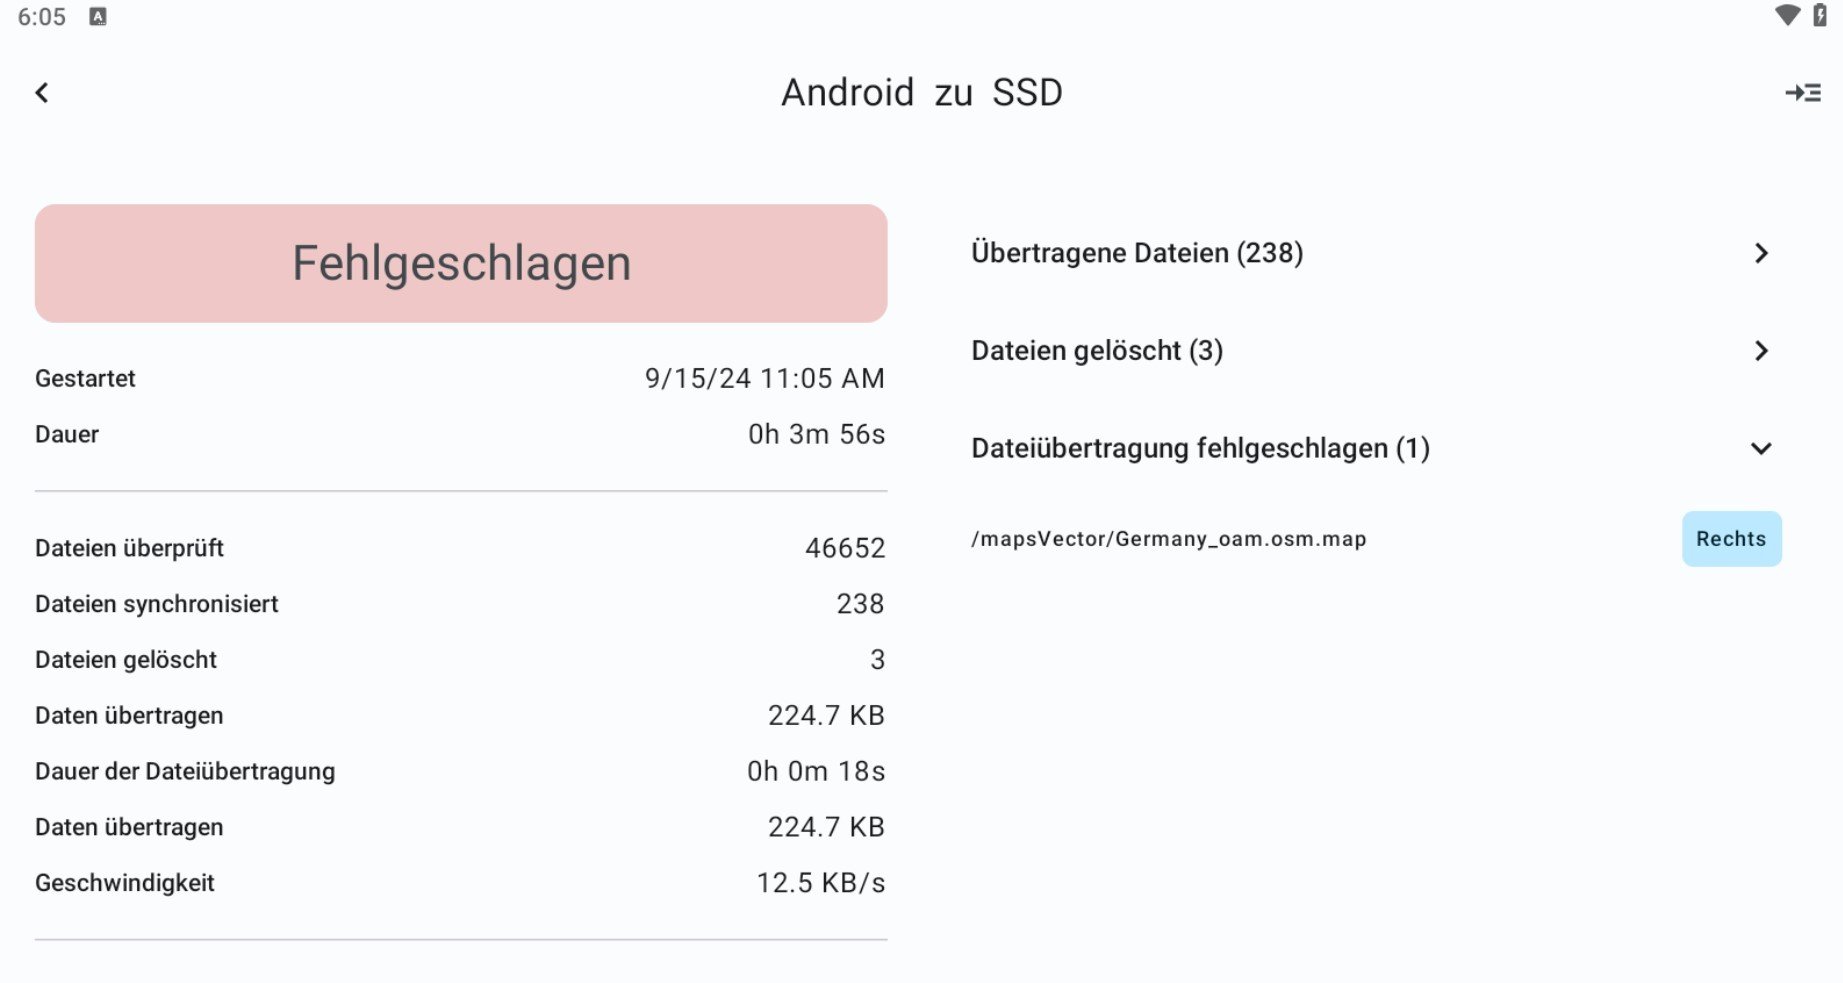This screenshot has height=983, width=1843.
Task: Tap the Android zu SSD title
Action: pos(921,93)
